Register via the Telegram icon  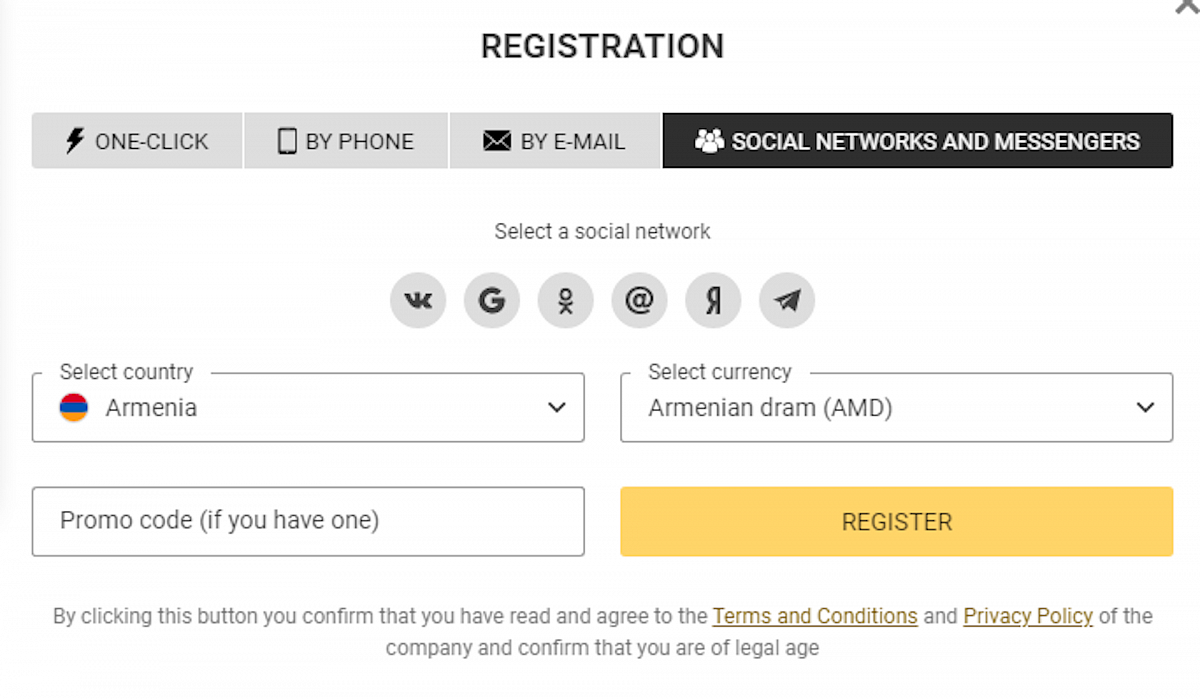(787, 300)
